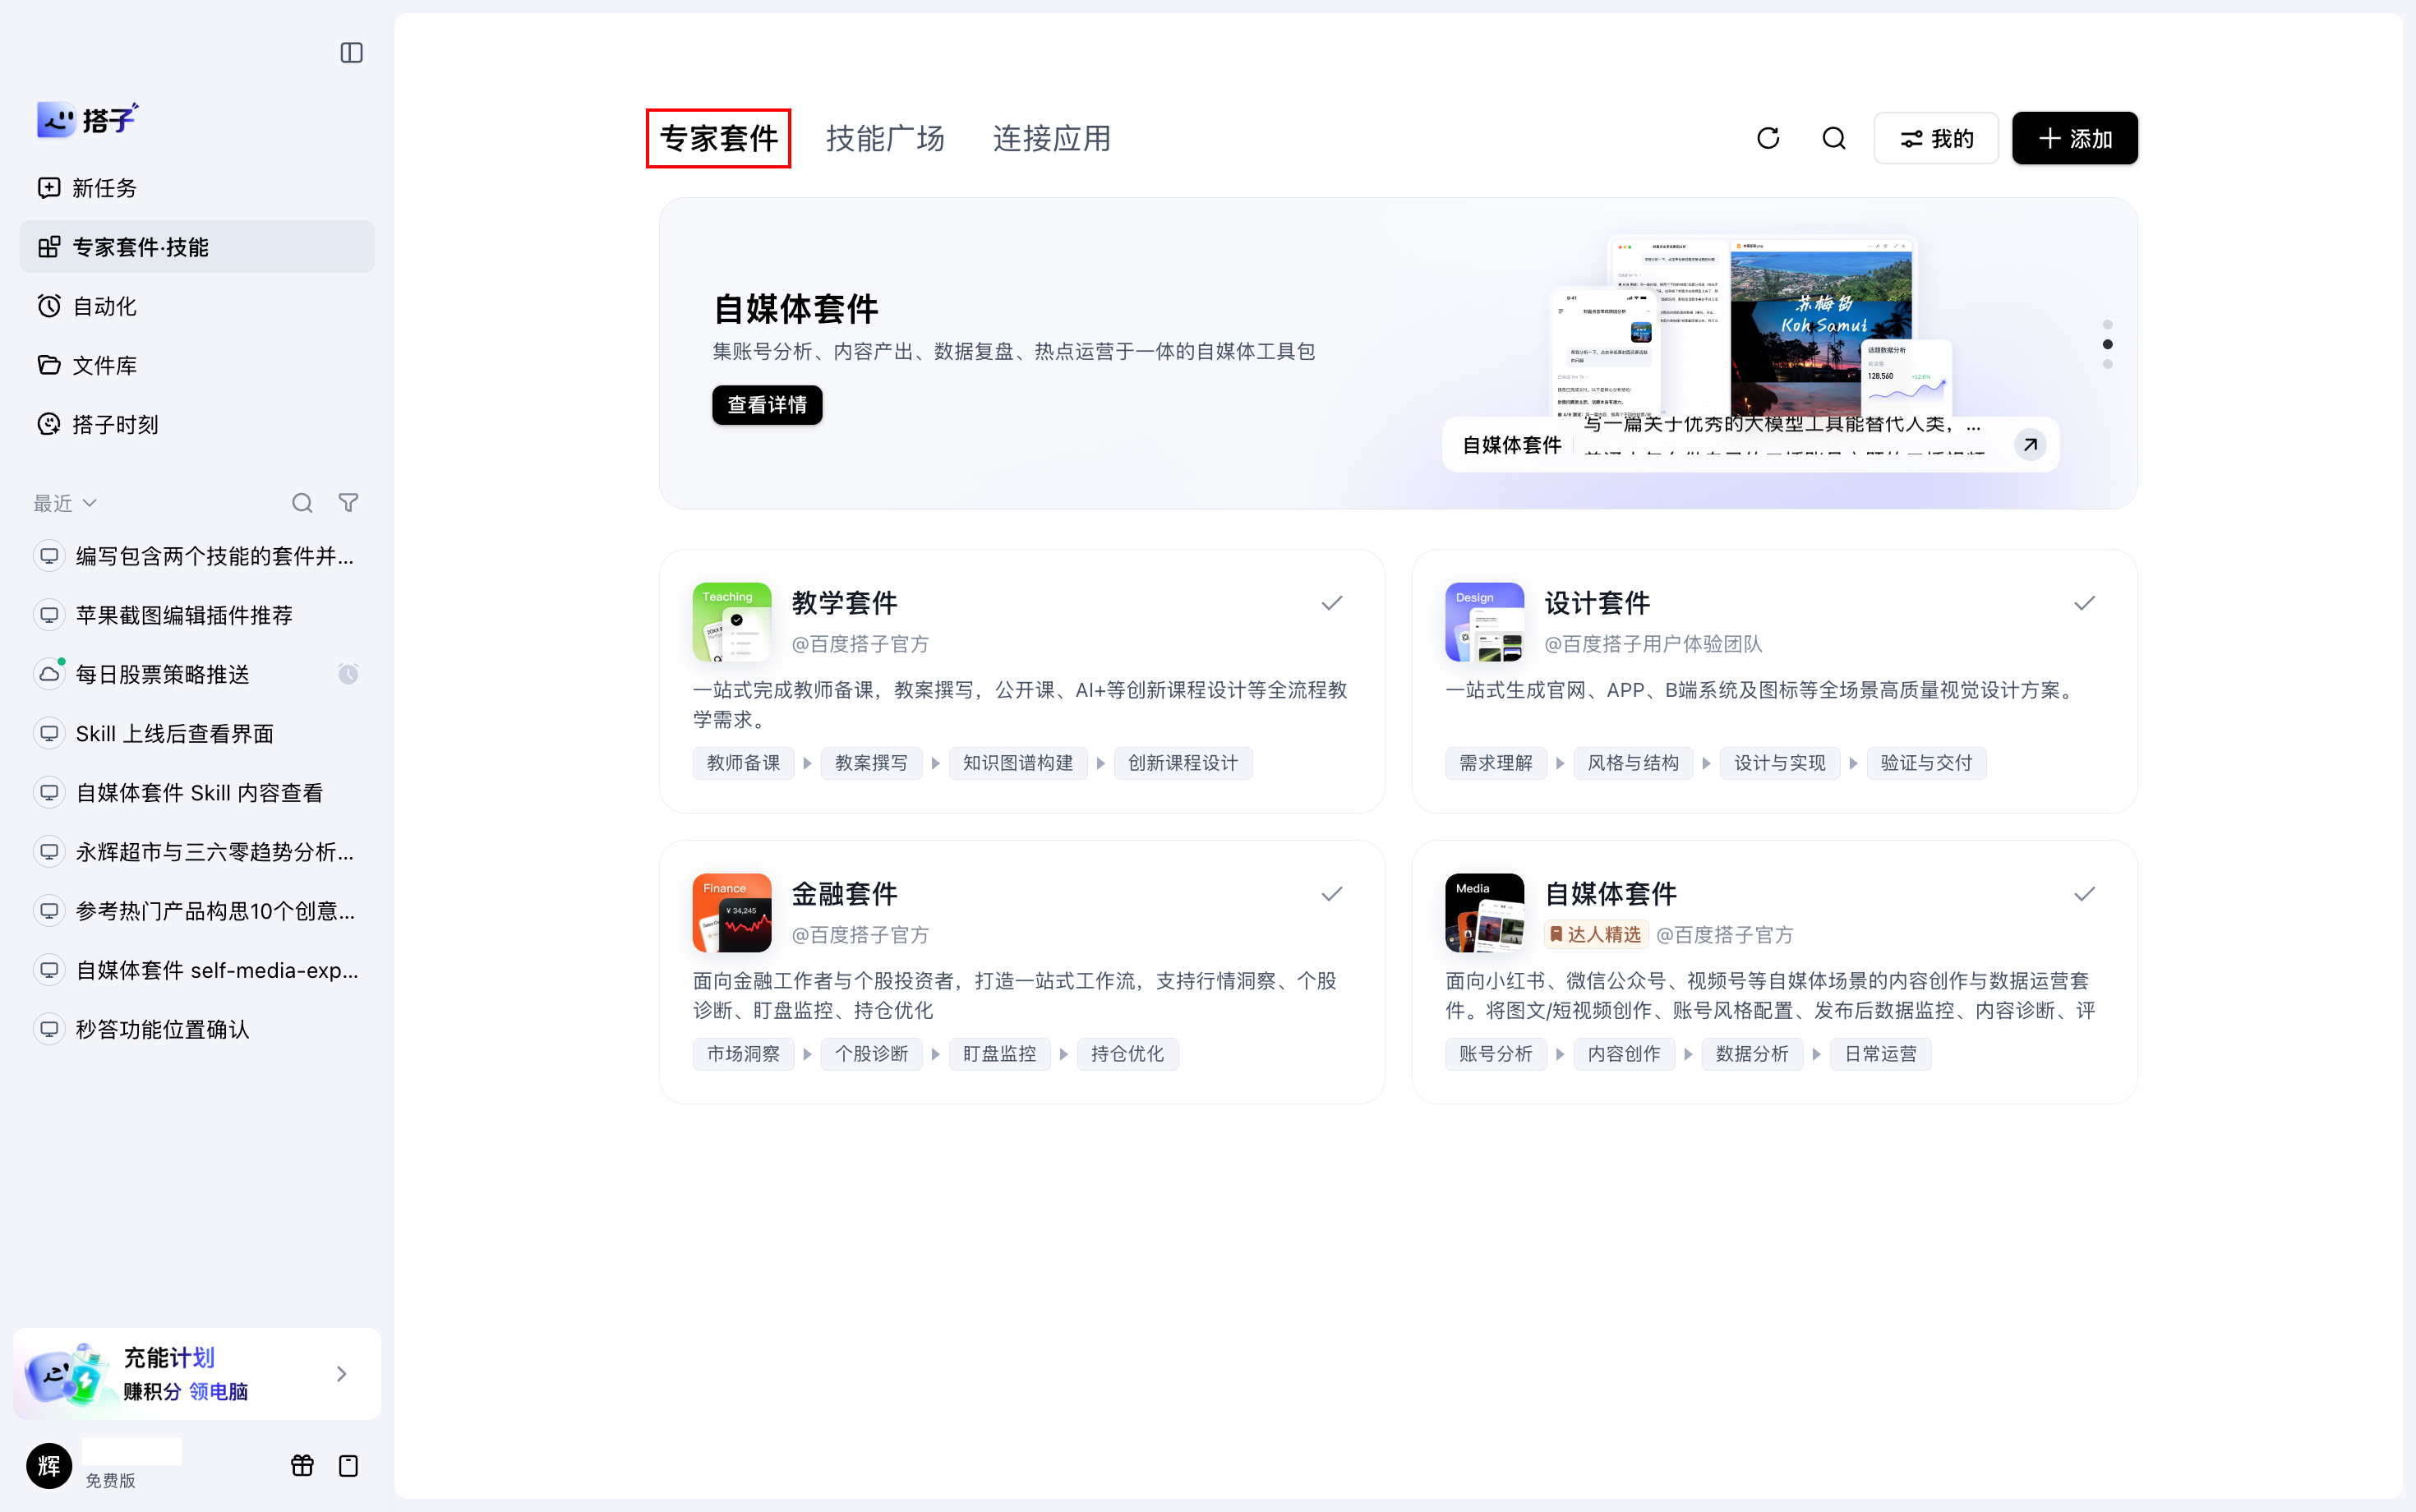Refresh the kit list

pyautogui.click(x=1768, y=138)
